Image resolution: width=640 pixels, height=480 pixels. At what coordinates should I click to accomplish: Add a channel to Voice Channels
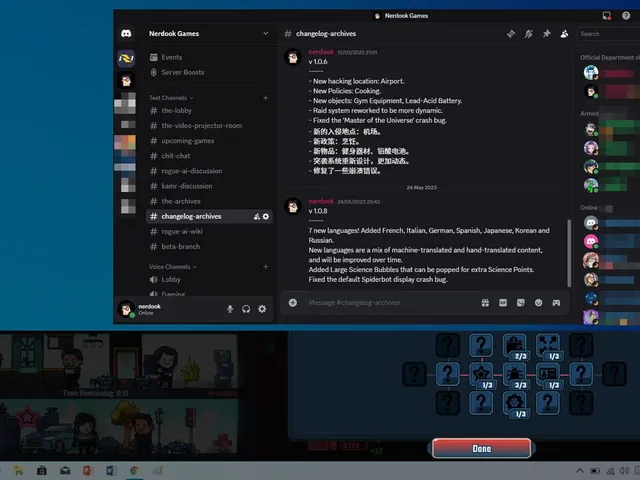coord(265,267)
